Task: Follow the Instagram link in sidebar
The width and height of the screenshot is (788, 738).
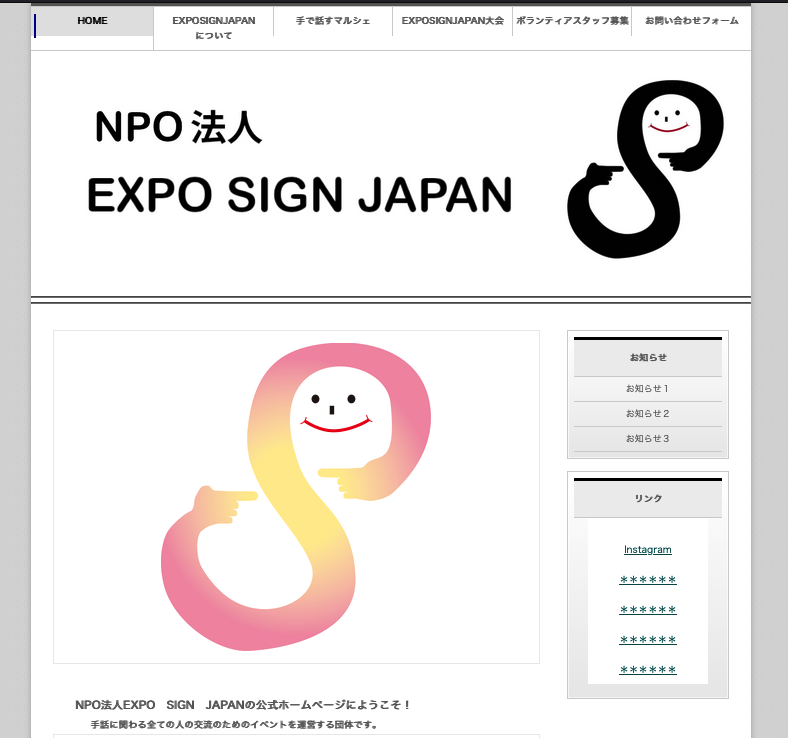Action: [x=647, y=550]
